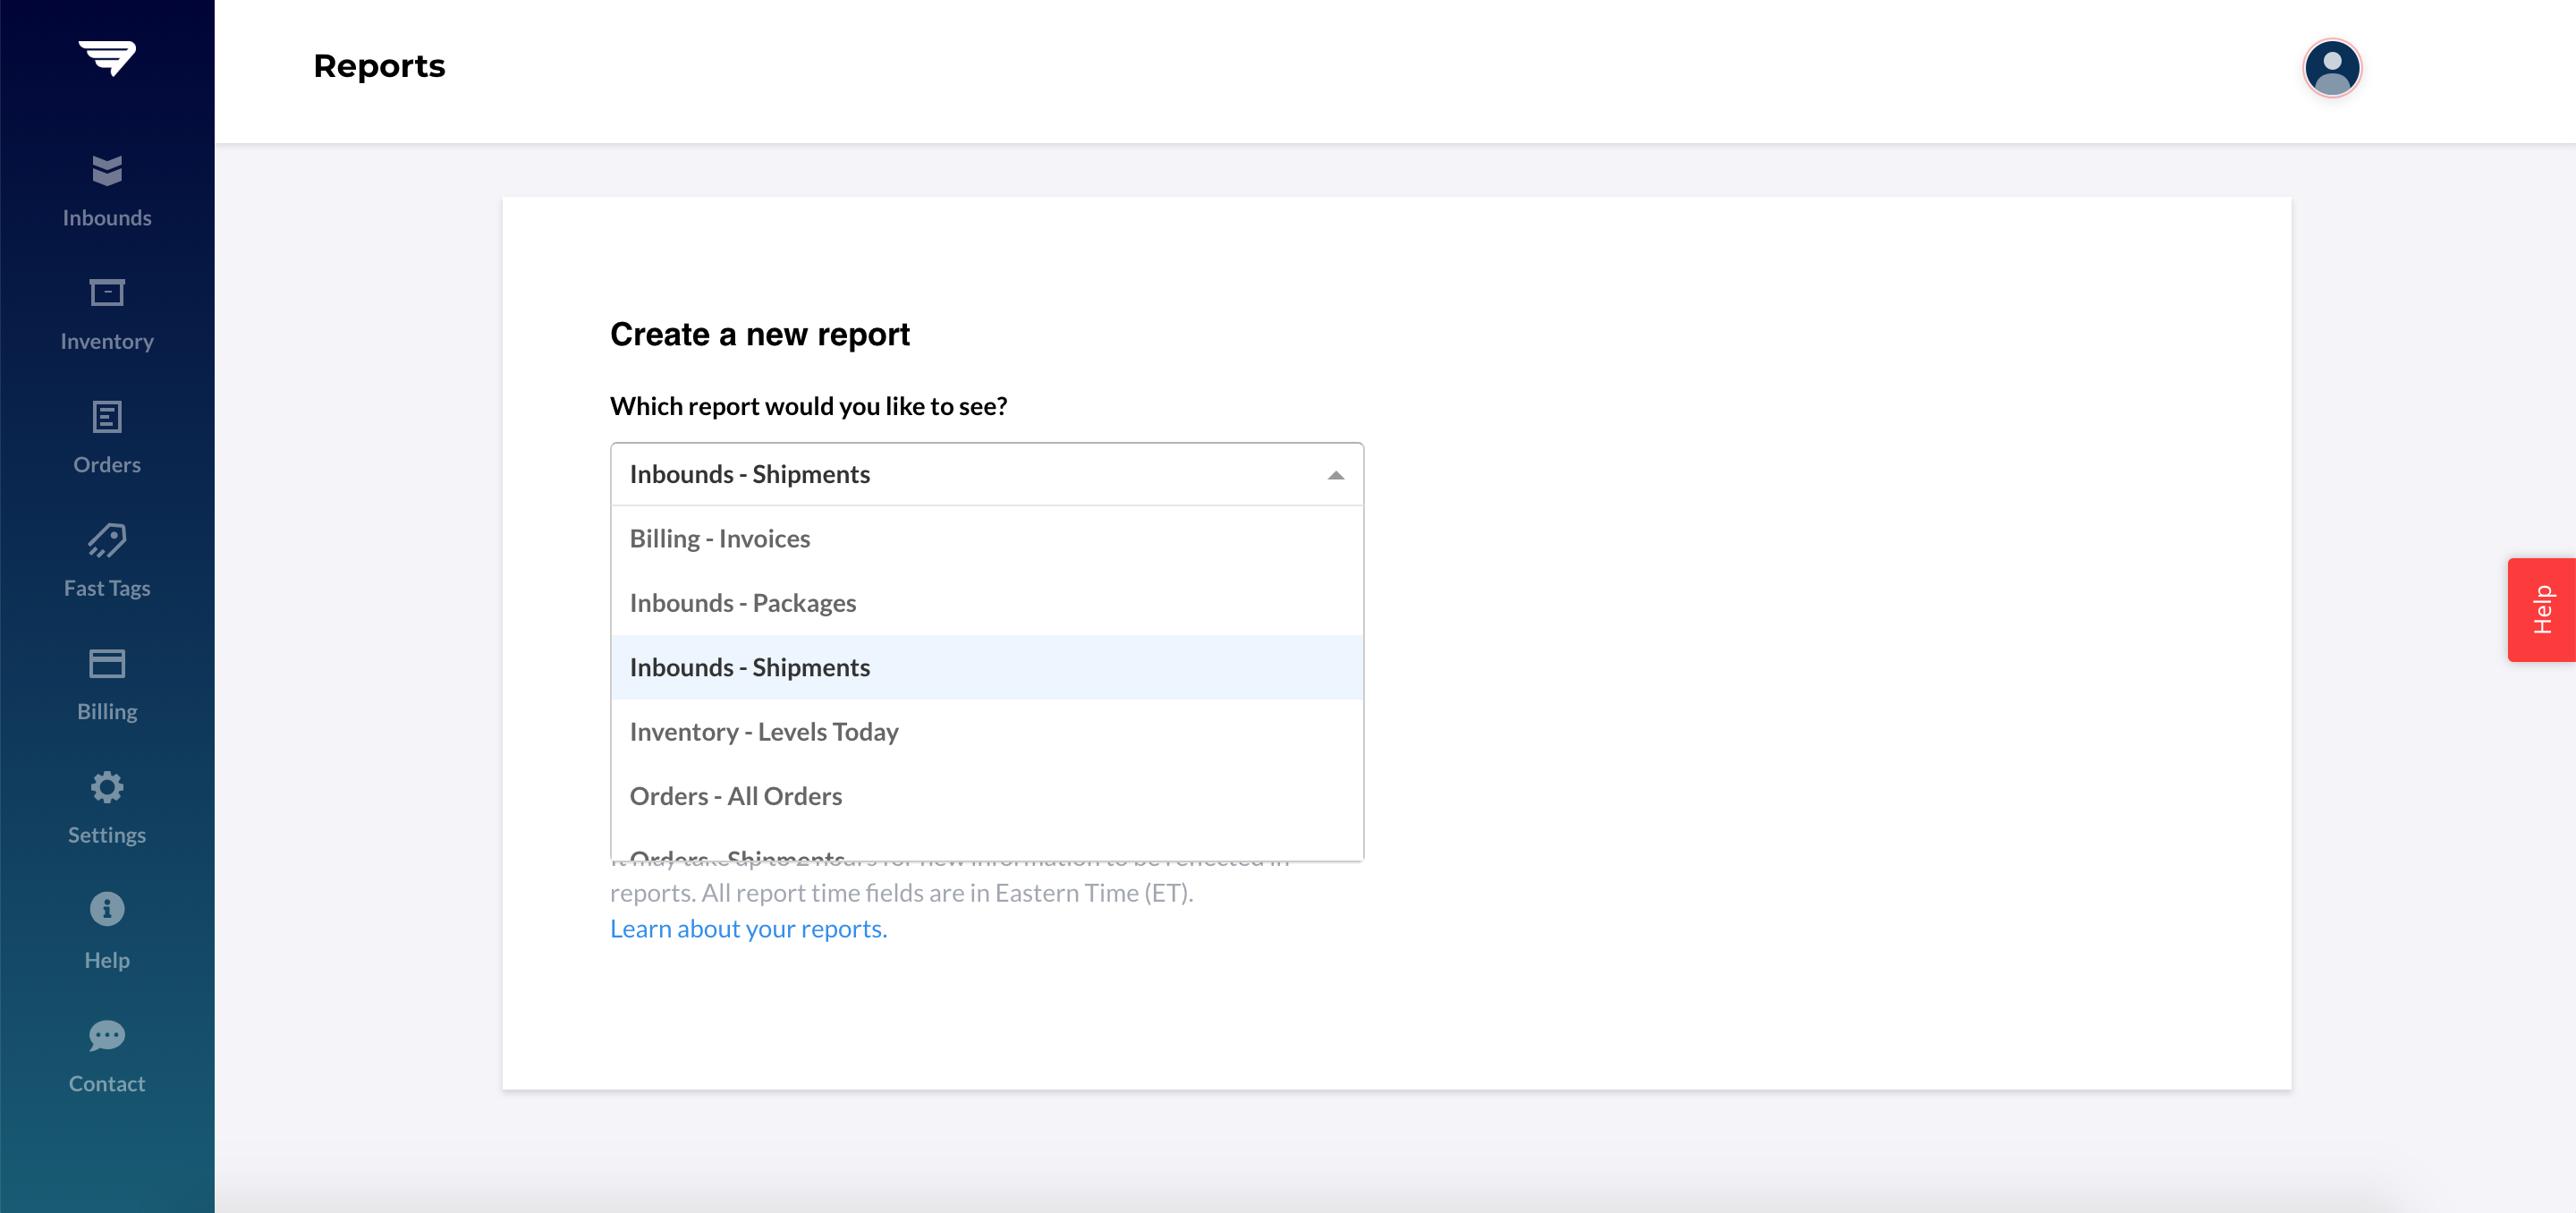Click the Inbounds - Shipments selected field

pyautogui.click(x=986, y=474)
